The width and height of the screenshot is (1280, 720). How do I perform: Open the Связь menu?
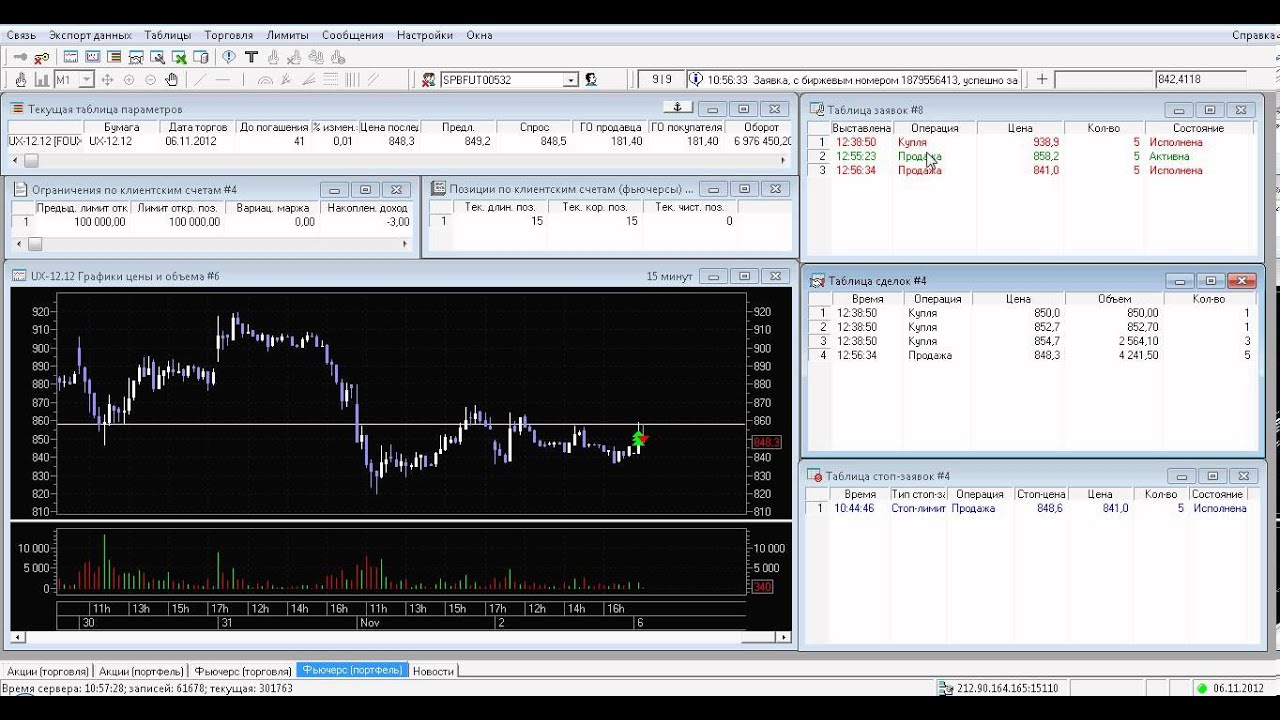point(21,35)
